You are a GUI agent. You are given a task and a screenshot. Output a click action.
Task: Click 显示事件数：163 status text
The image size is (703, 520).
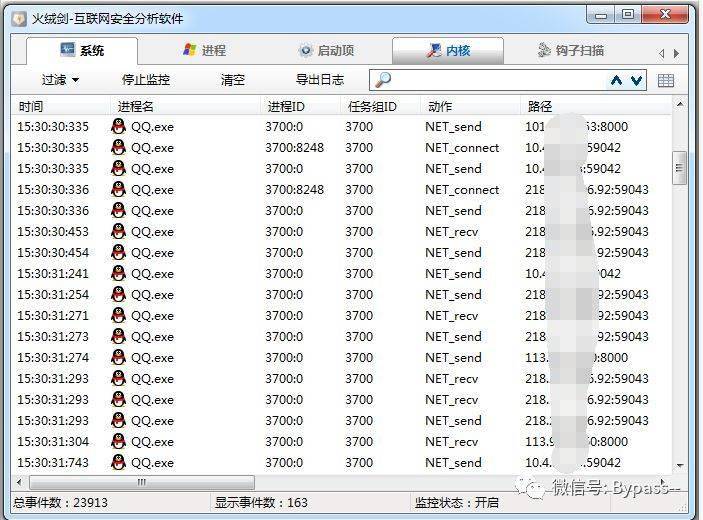[261, 503]
